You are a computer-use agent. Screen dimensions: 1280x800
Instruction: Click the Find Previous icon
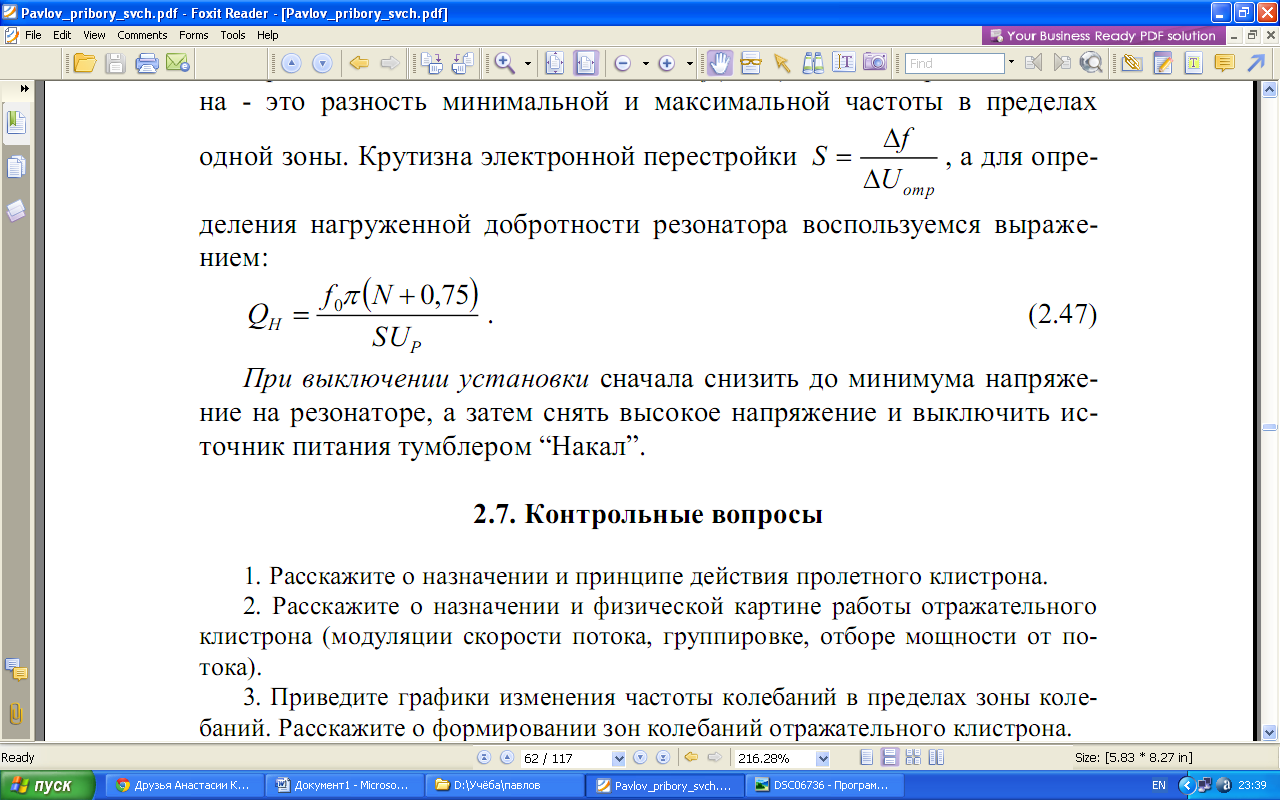pos(1034,63)
